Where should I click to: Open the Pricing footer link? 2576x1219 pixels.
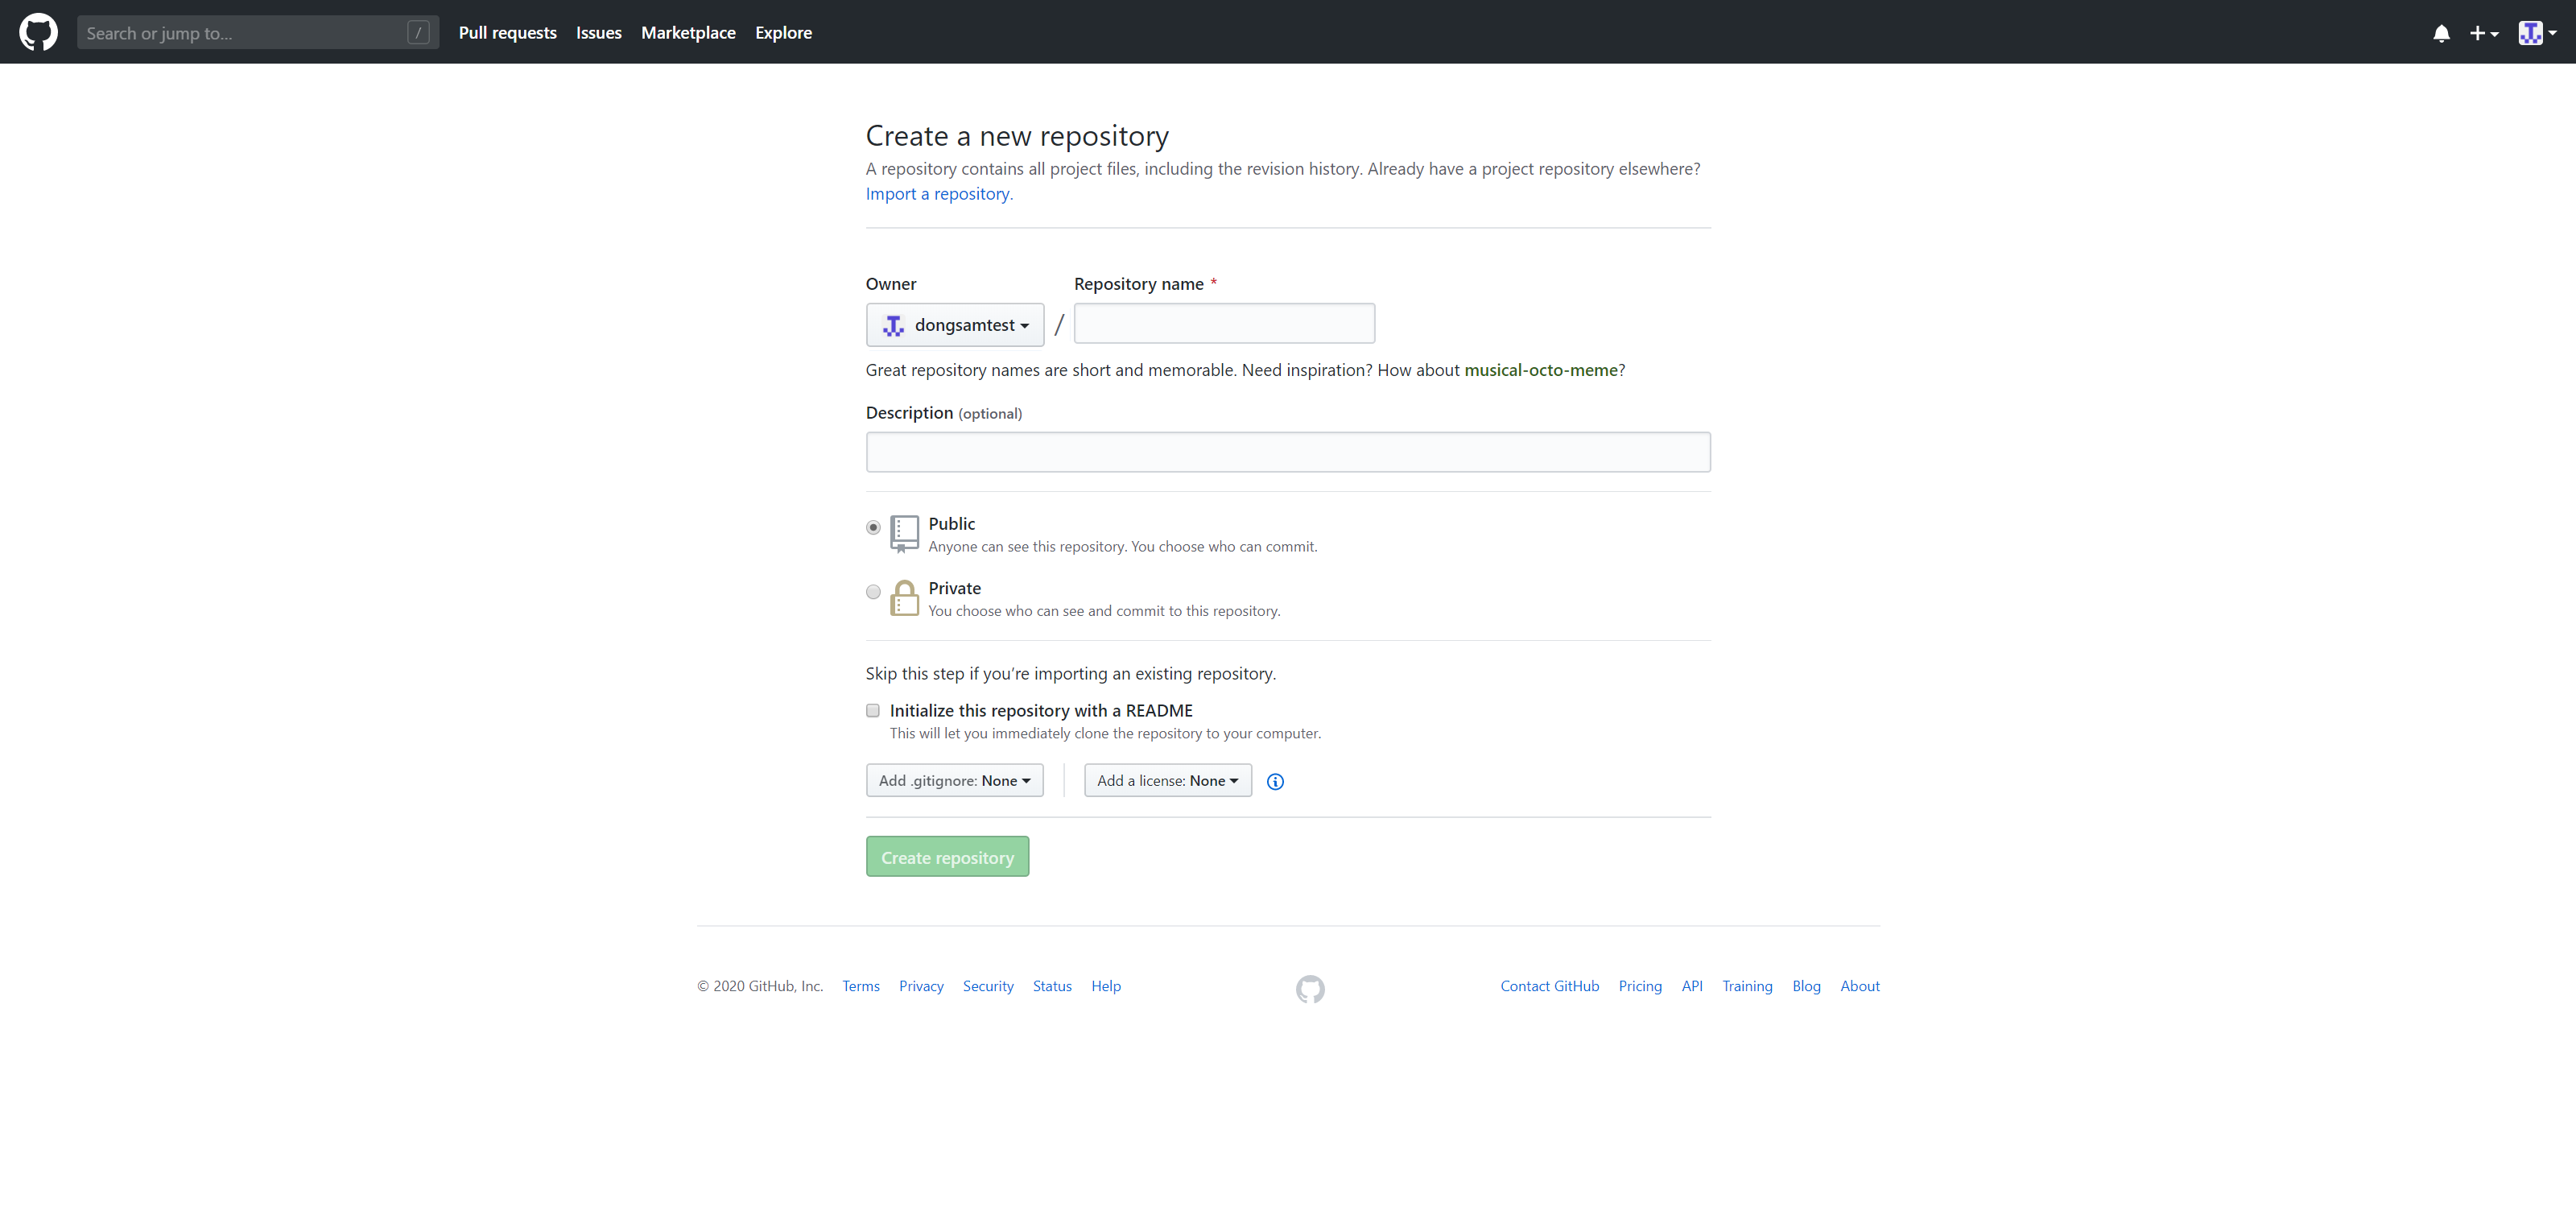tap(1640, 986)
